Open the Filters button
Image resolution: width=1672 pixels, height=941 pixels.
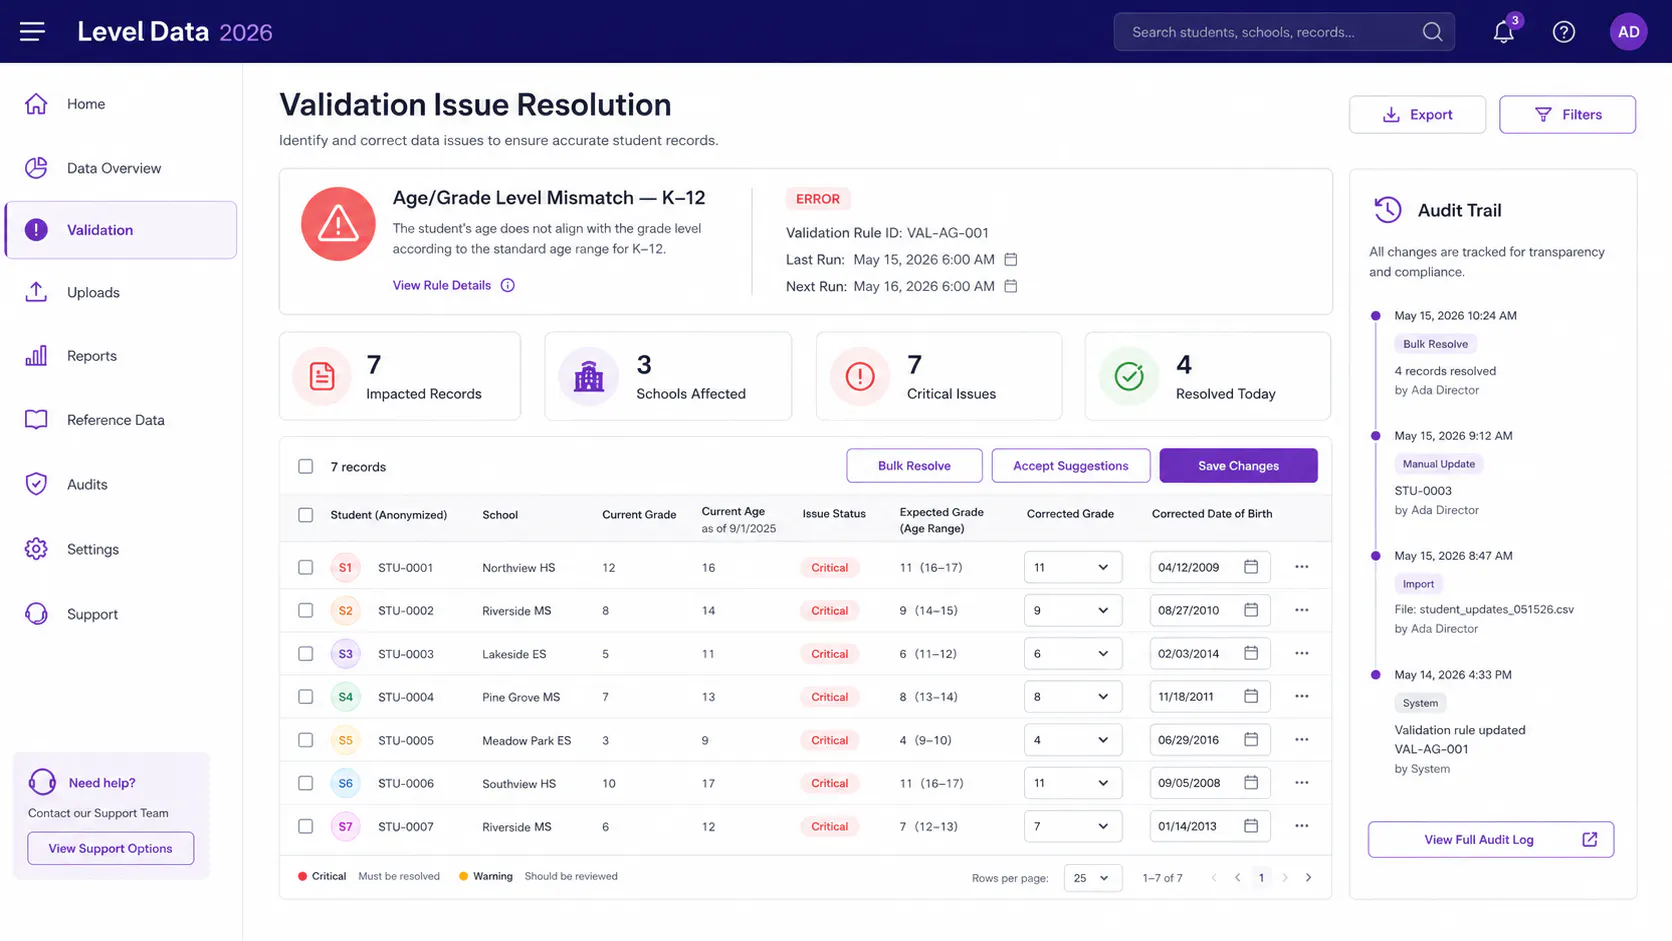click(1567, 115)
